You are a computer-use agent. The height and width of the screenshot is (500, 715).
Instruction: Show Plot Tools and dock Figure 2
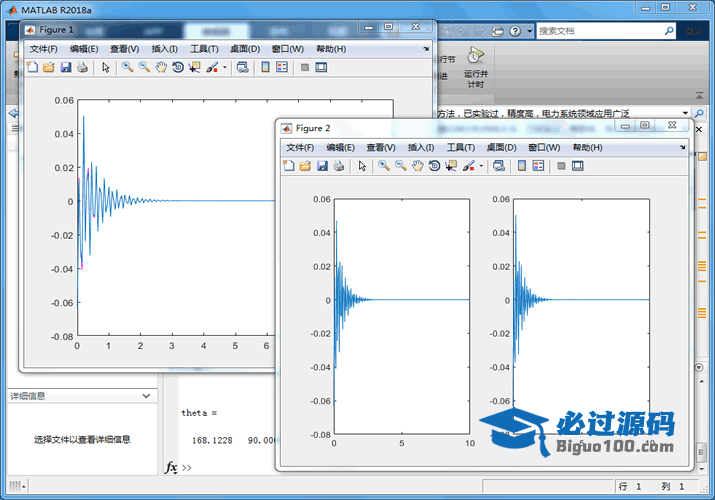[x=578, y=166]
